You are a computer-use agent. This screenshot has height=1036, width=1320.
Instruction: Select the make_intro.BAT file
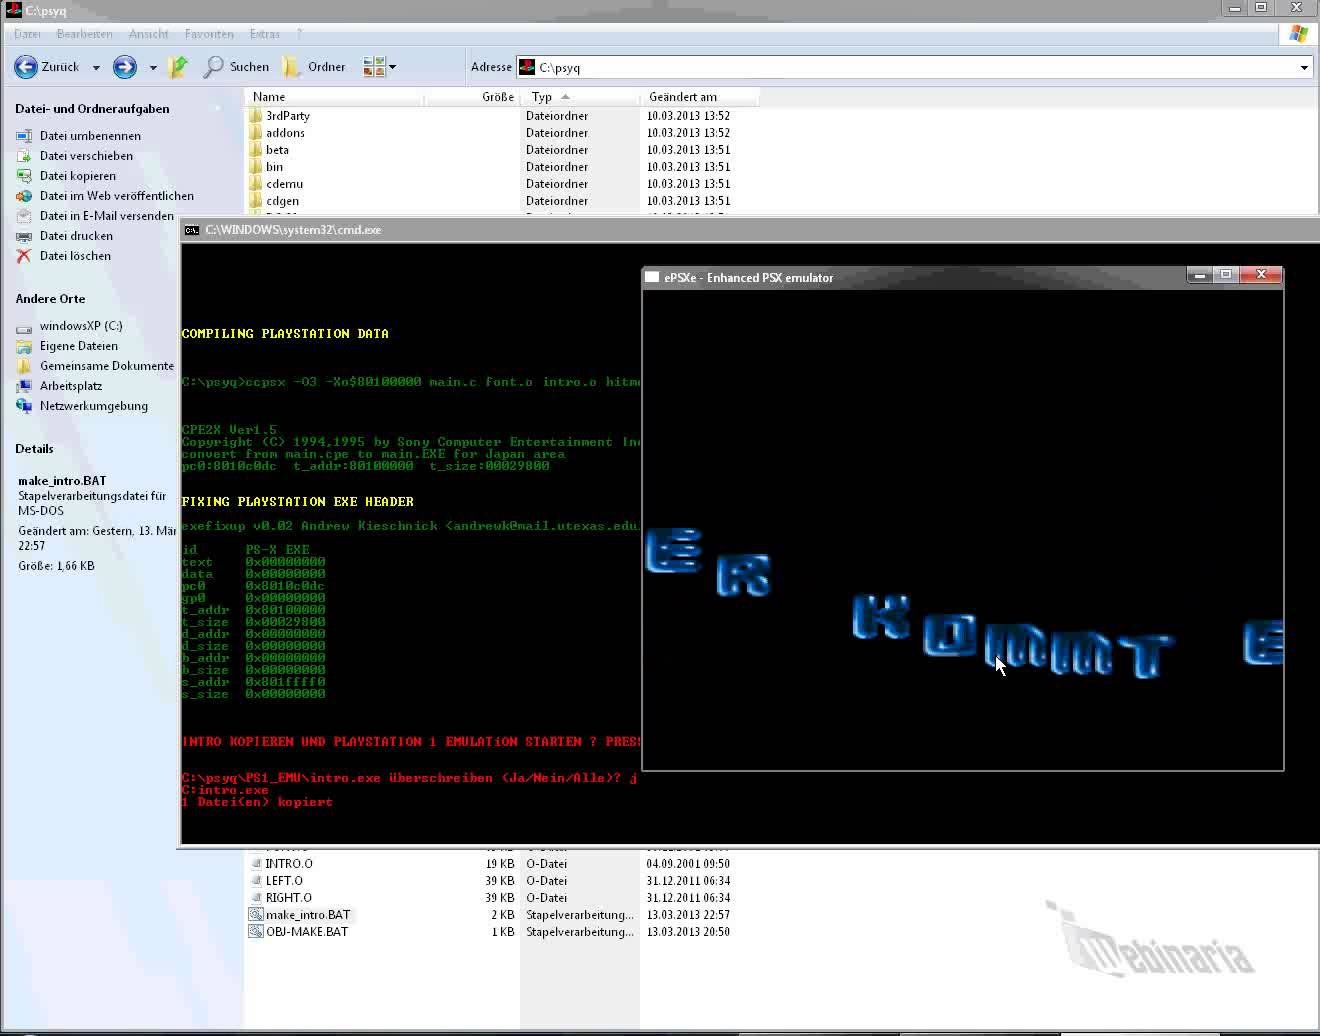pyautogui.click(x=308, y=915)
